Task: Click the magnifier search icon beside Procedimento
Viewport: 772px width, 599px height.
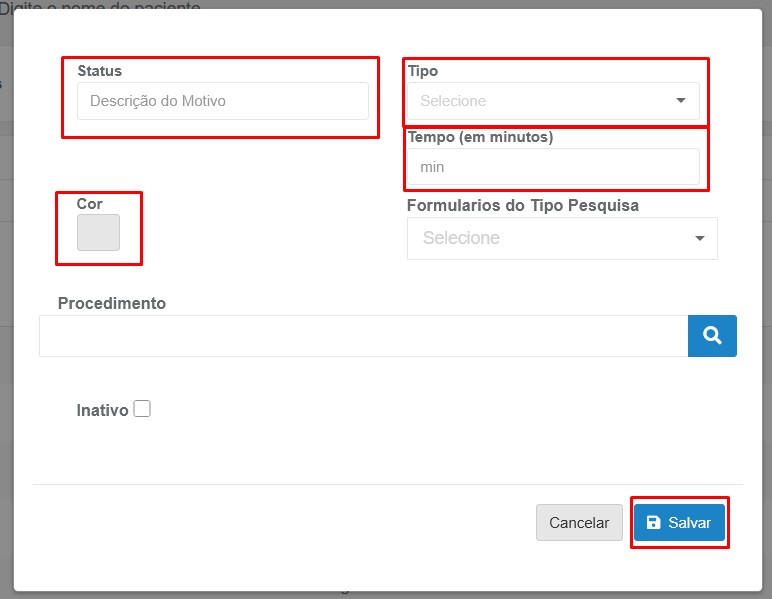Action: point(712,336)
